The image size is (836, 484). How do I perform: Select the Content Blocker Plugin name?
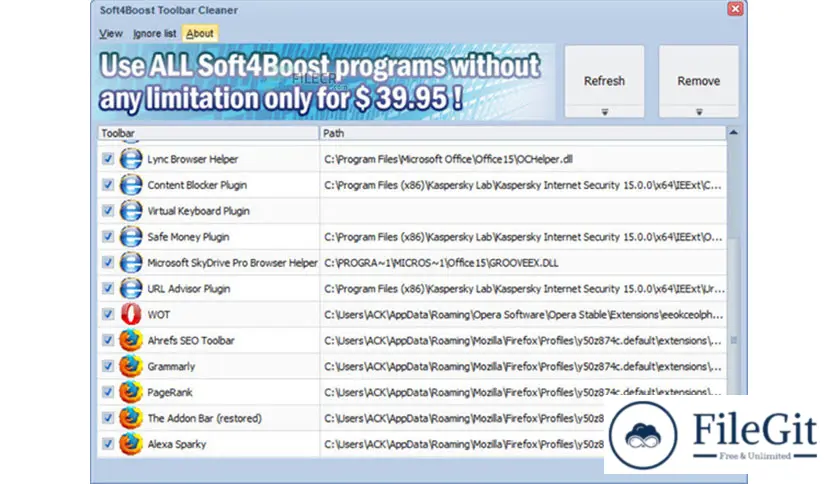coord(197,185)
